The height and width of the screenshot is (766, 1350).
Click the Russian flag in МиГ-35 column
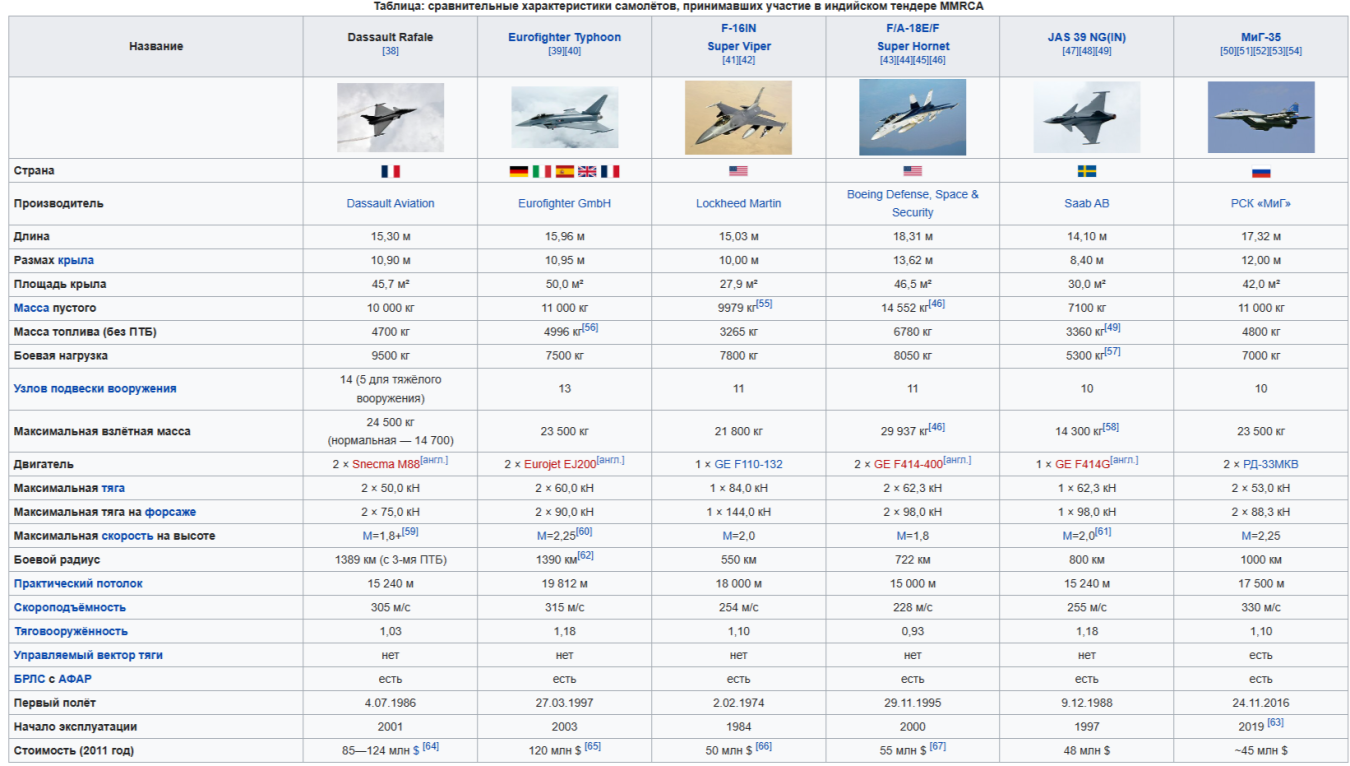[1261, 171]
